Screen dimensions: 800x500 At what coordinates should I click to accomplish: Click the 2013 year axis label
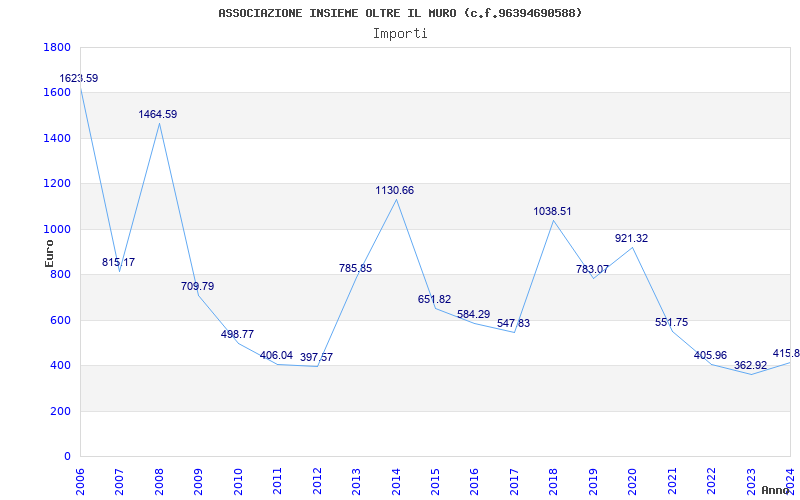[x=357, y=480]
